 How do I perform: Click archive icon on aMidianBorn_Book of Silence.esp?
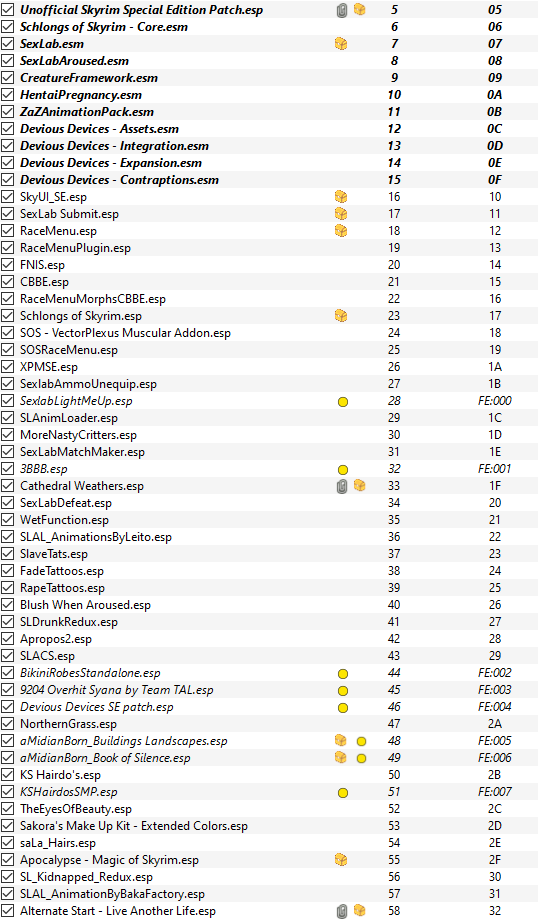[x=340, y=757]
